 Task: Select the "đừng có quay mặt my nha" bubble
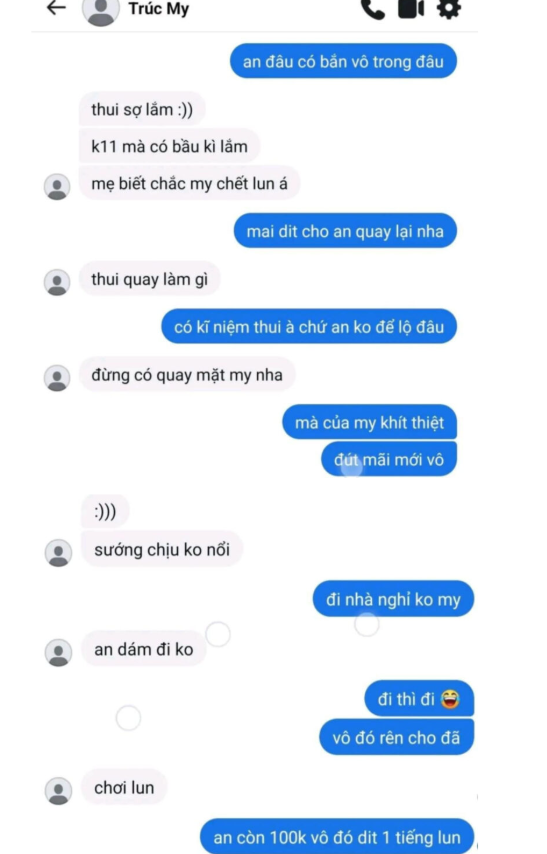[187, 375]
